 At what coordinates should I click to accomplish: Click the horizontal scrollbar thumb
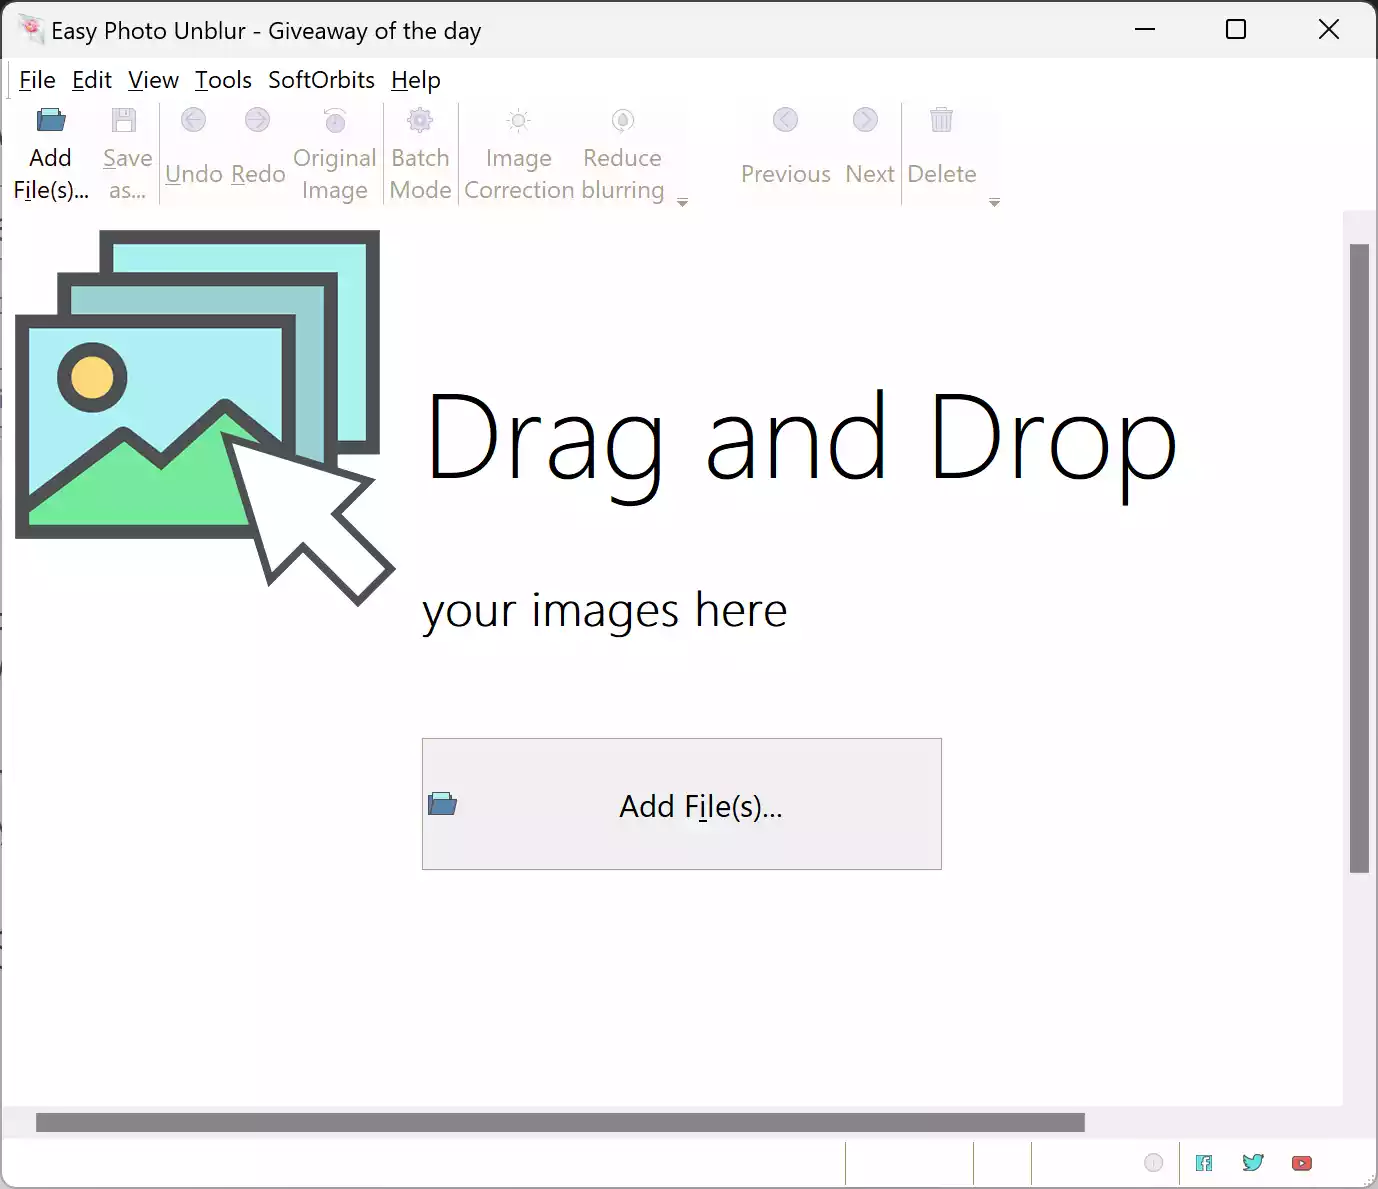tap(560, 1123)
